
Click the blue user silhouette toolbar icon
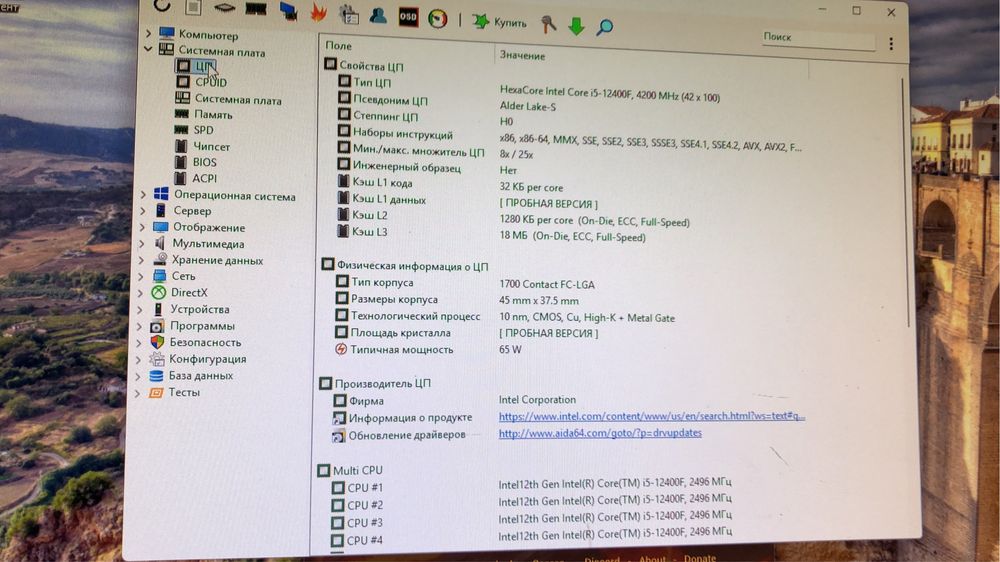[x=378, y=15]
